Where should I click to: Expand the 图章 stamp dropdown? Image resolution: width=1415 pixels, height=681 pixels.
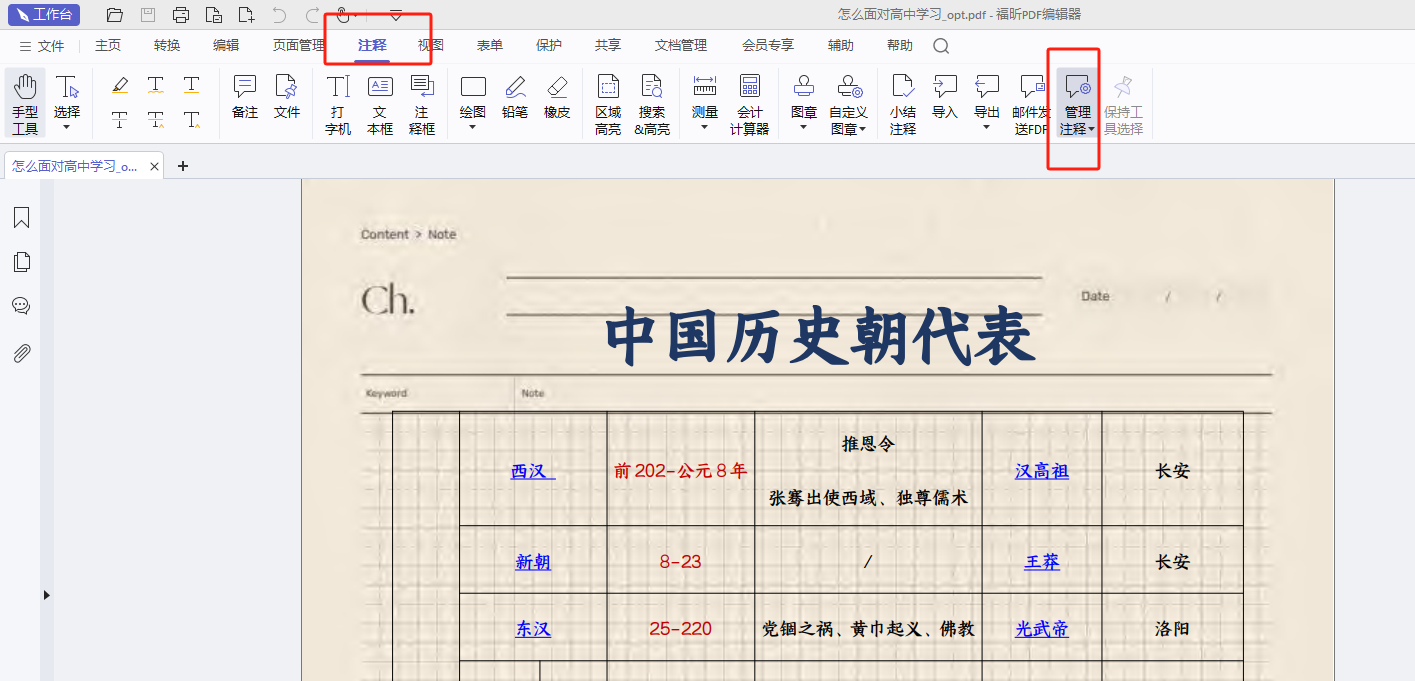[x=803, y=128]
